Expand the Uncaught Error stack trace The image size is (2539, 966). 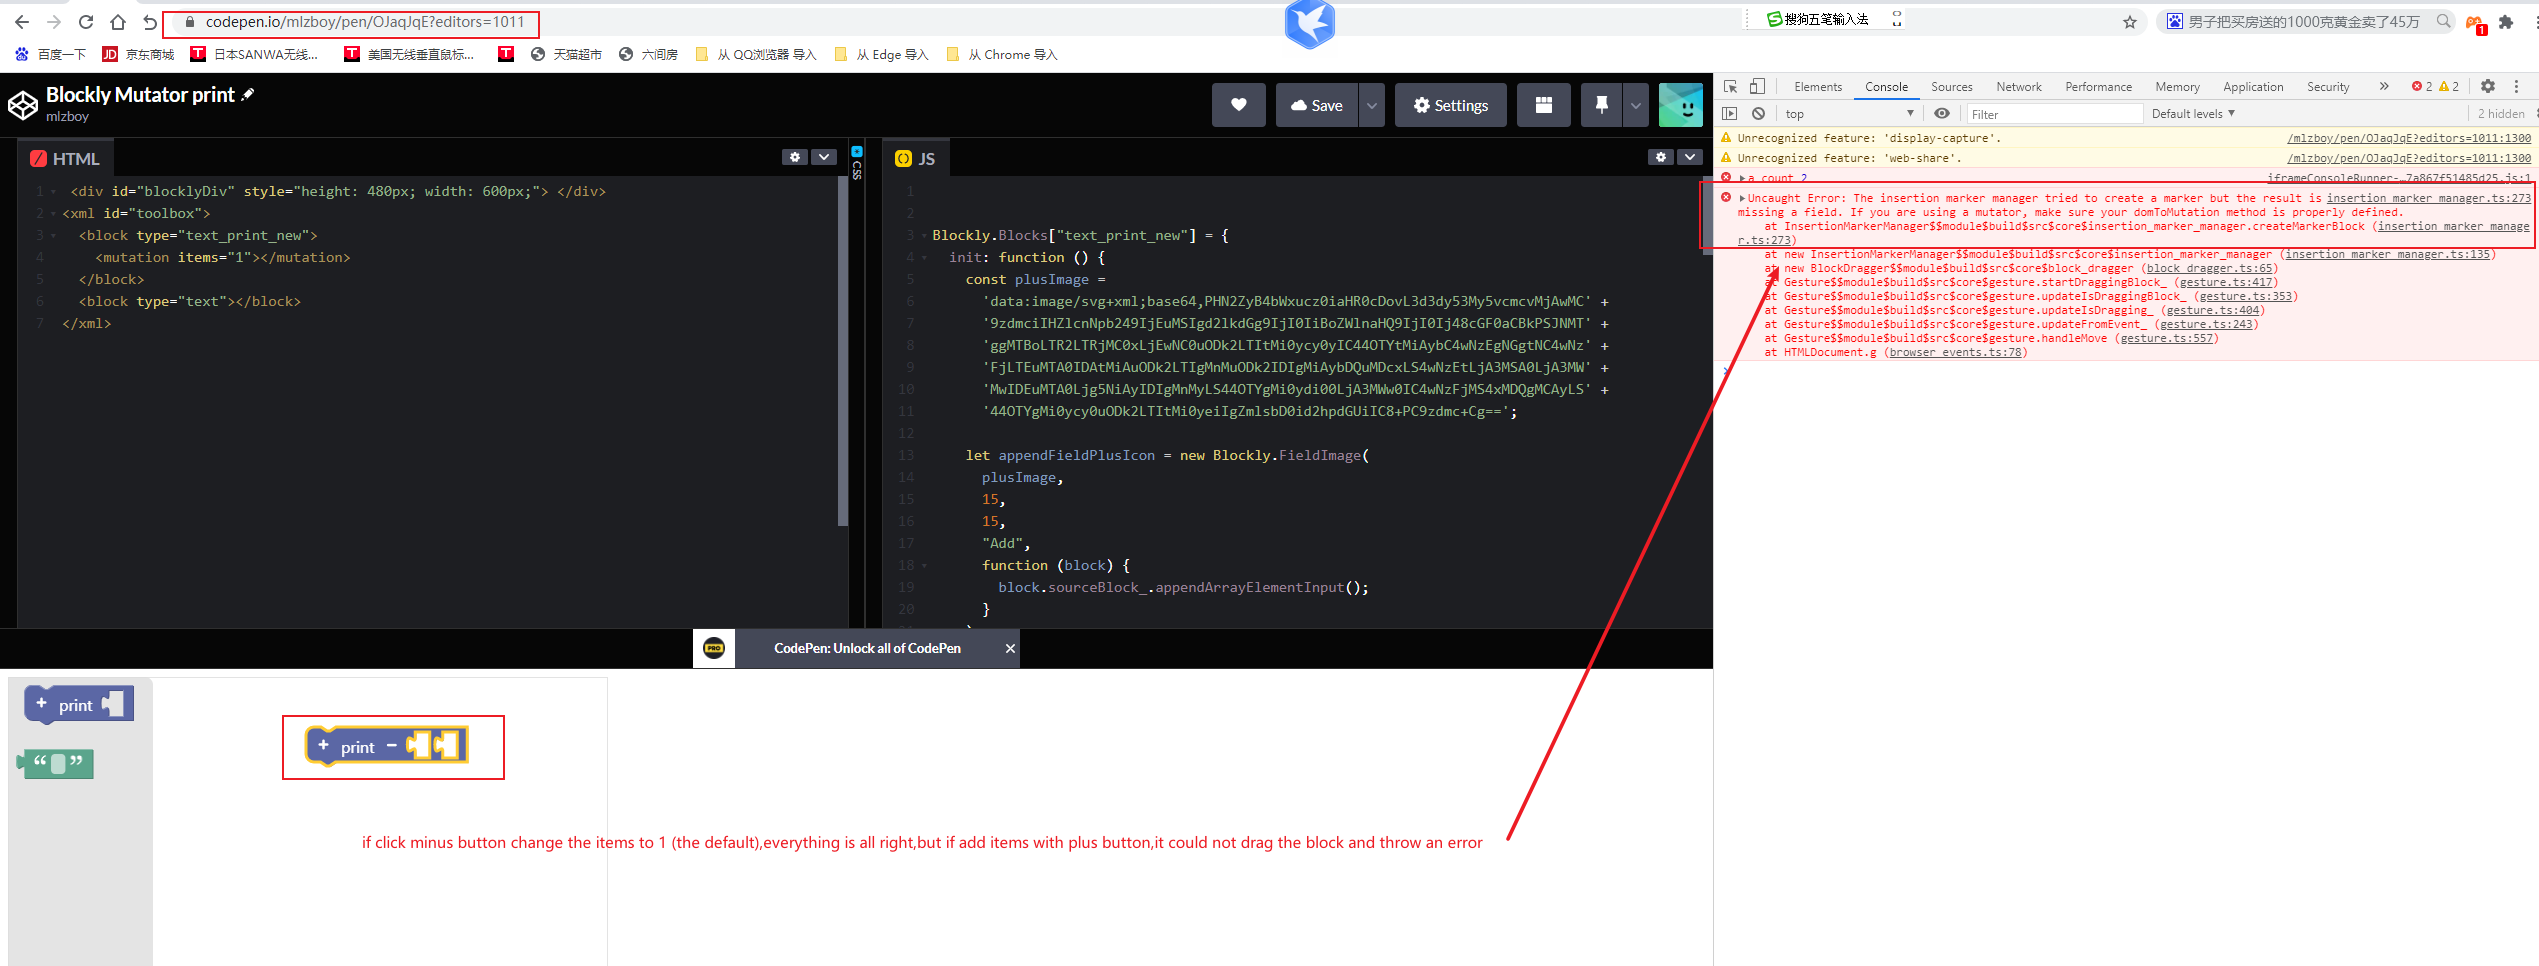pos(1743,198)
